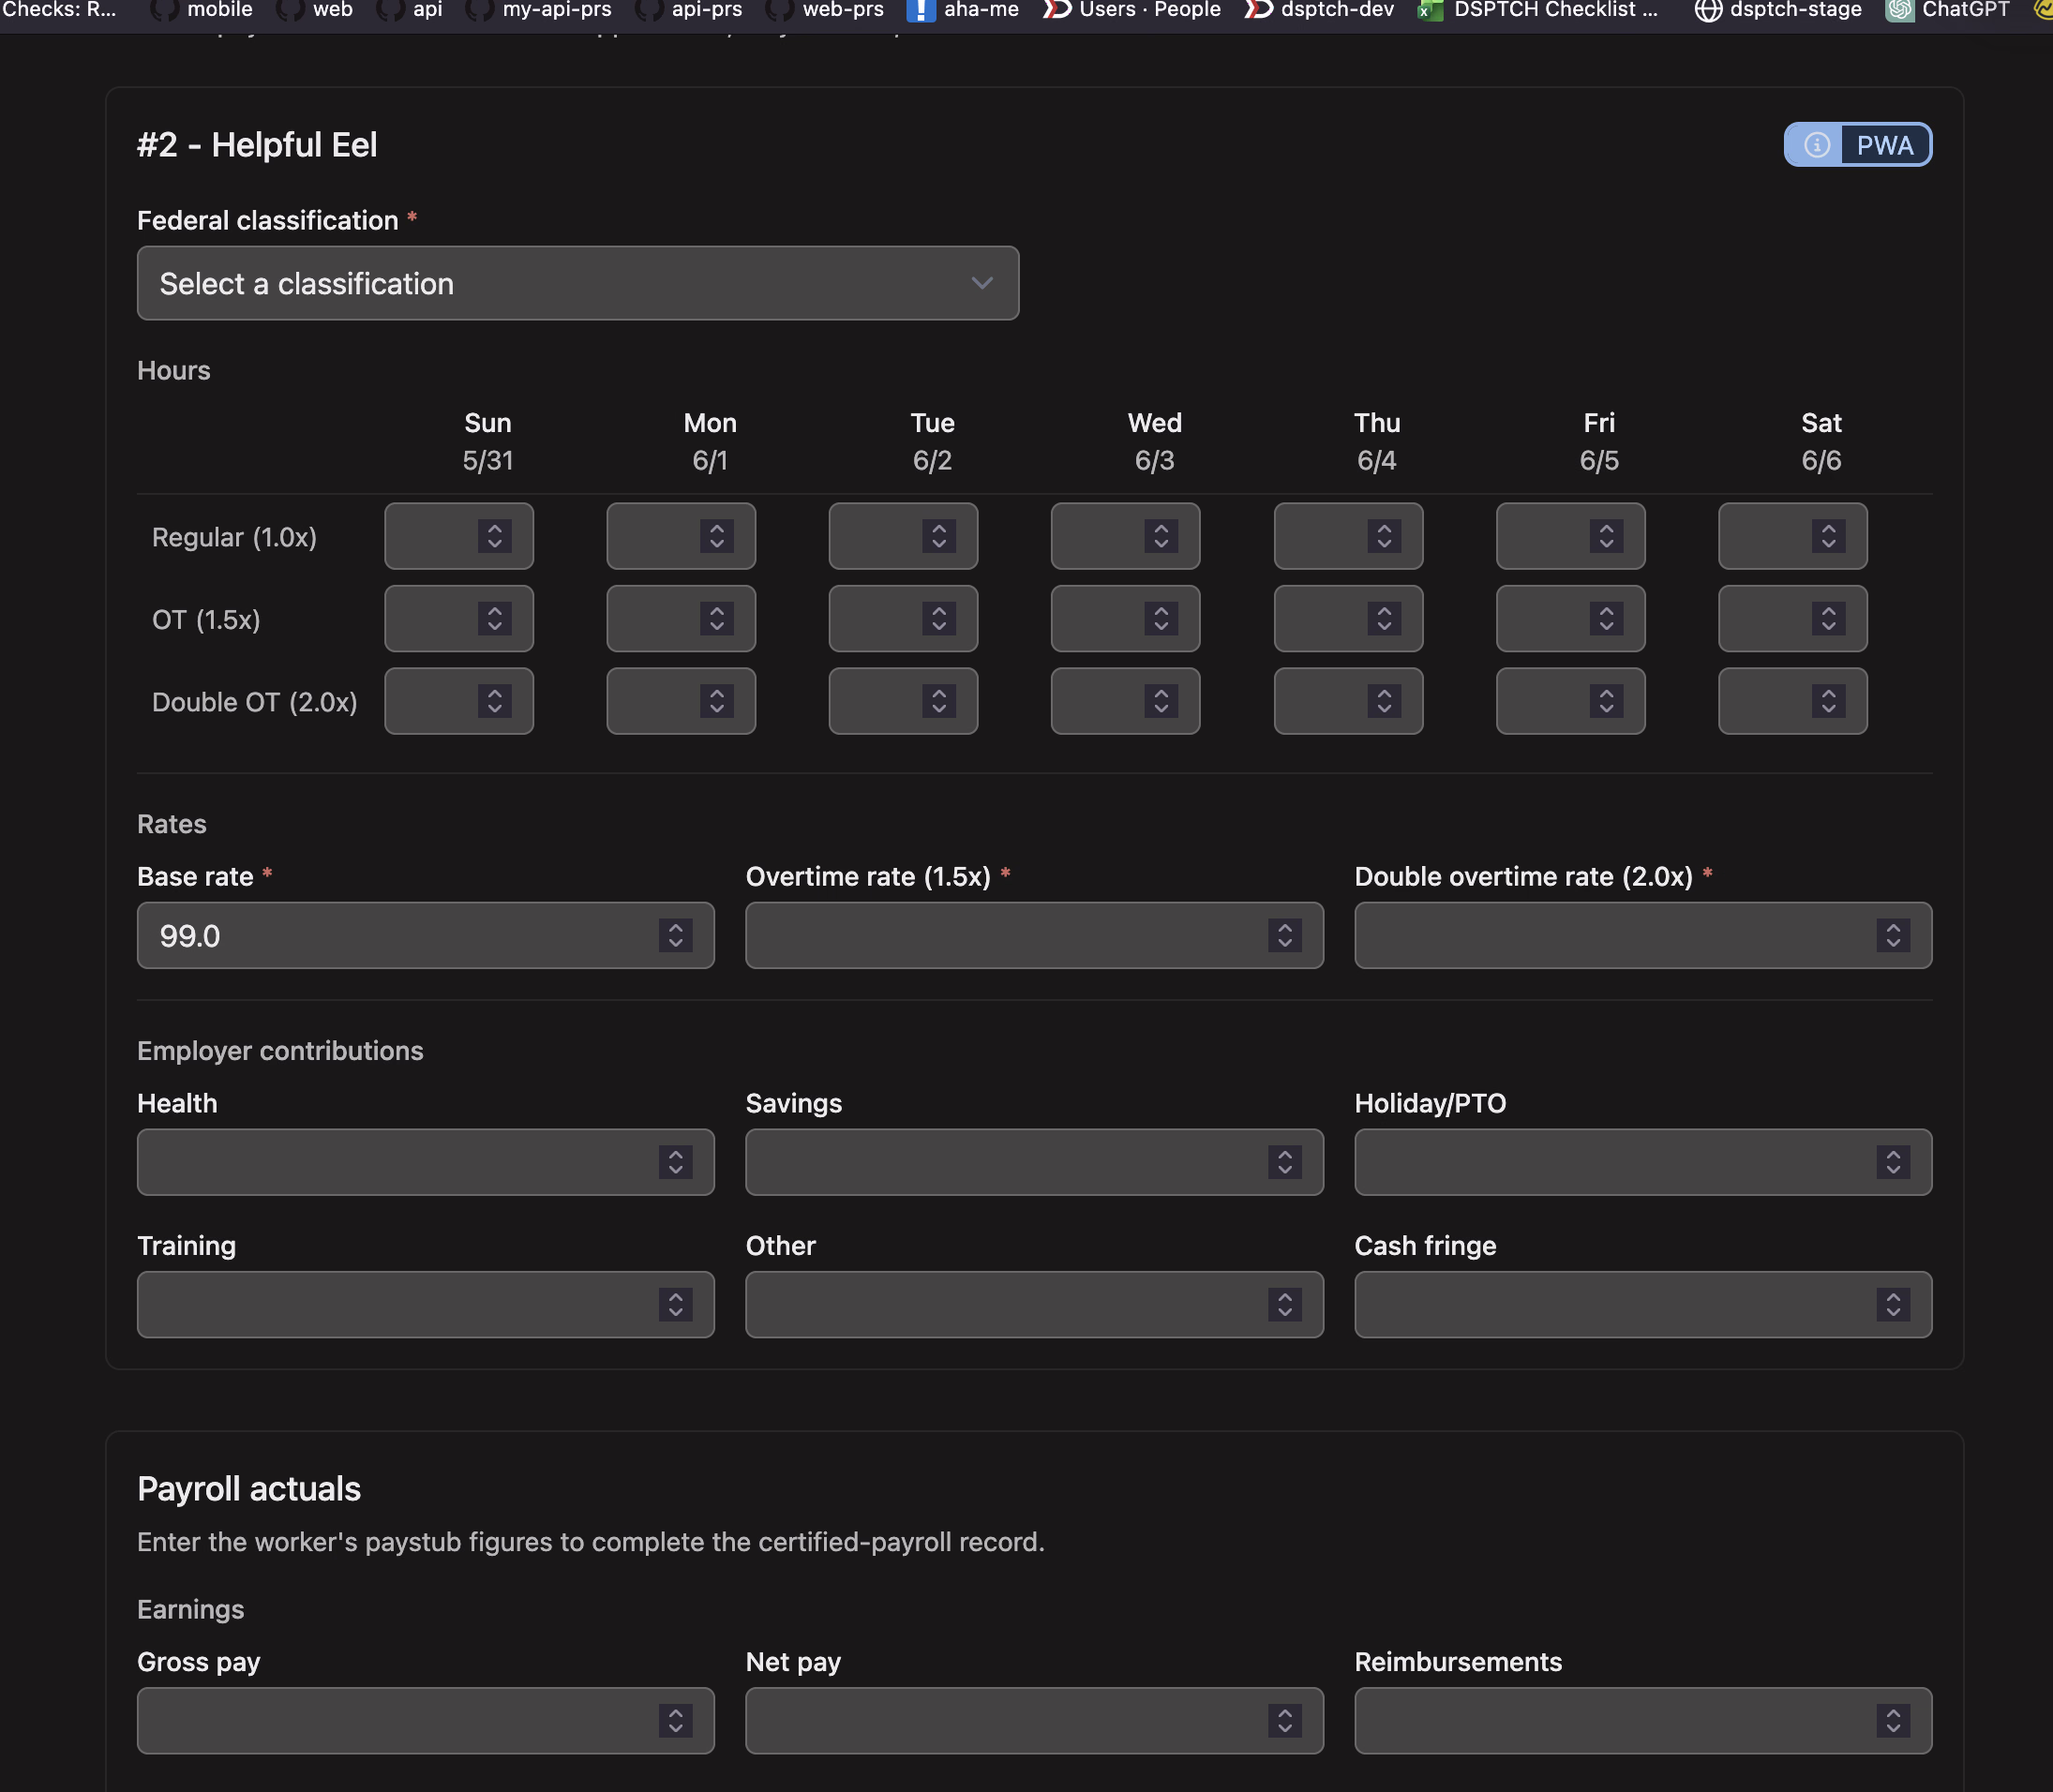Open the DSPTCH Checklist bookmark
2053x1792 pixels.
1538,10
